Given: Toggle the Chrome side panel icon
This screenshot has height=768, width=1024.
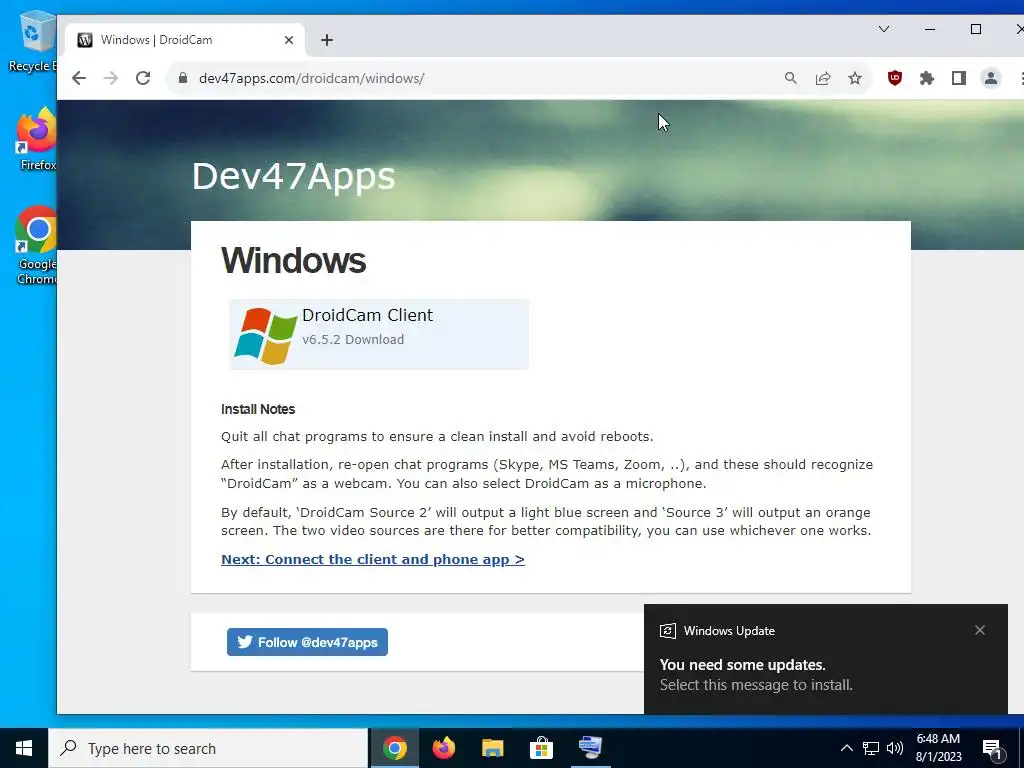Looking at the screenshot, I should click(x=959, y=78).
